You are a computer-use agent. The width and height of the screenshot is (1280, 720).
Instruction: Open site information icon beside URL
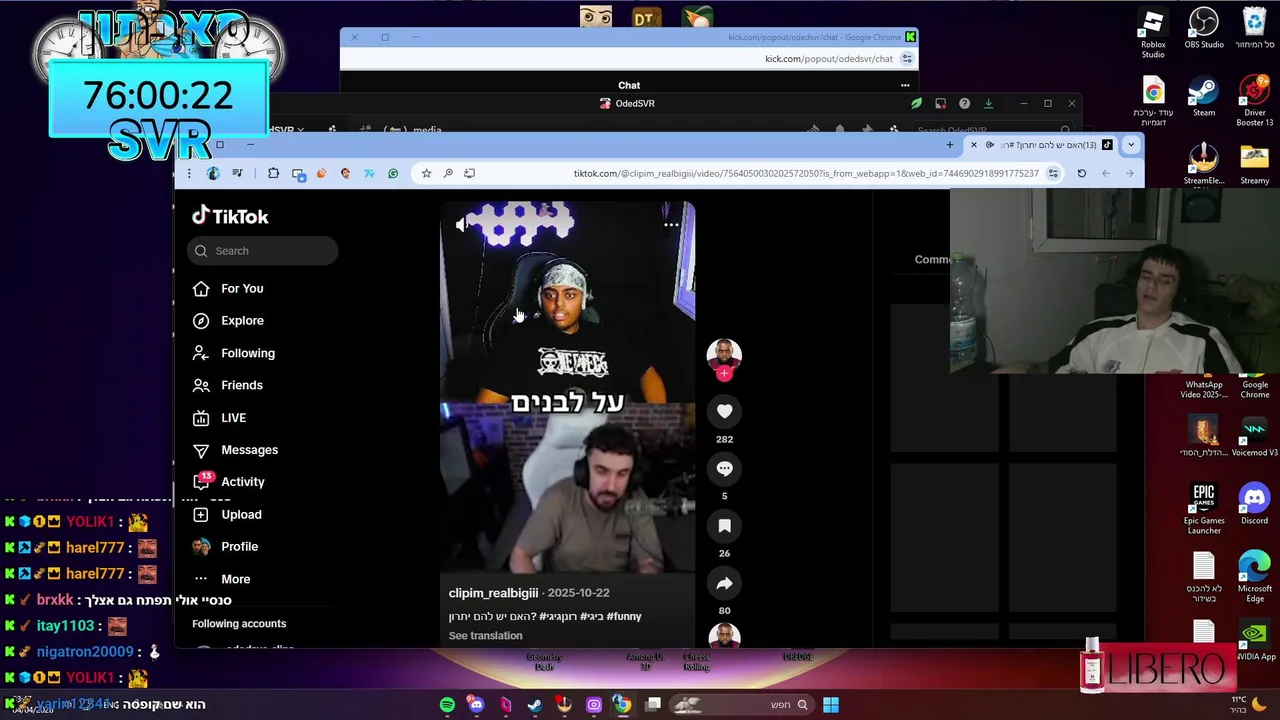(x=1053, y=173)
